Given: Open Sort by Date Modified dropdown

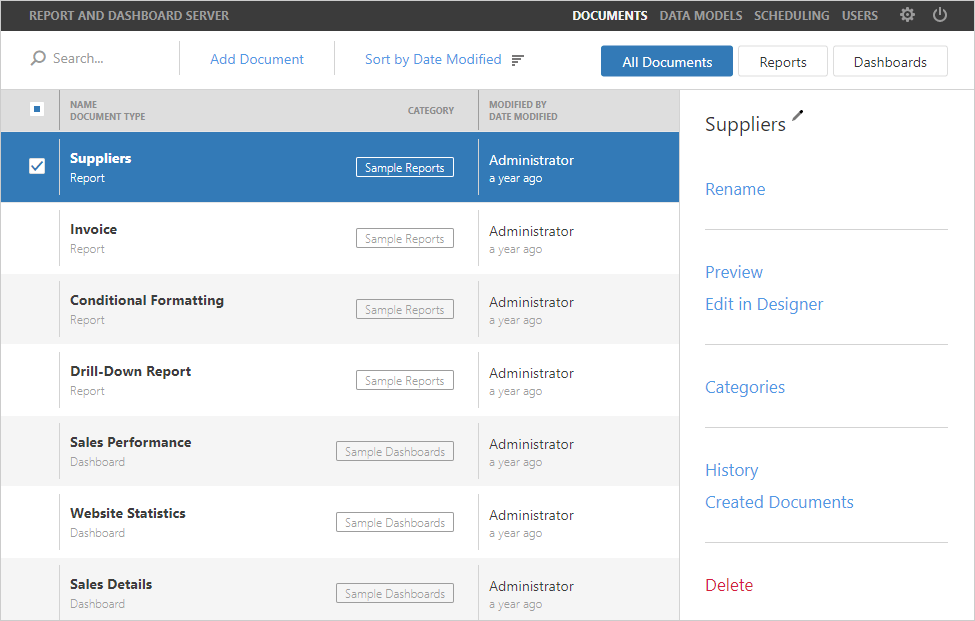Looking at the screenshot, I should (x=433, y=60).
